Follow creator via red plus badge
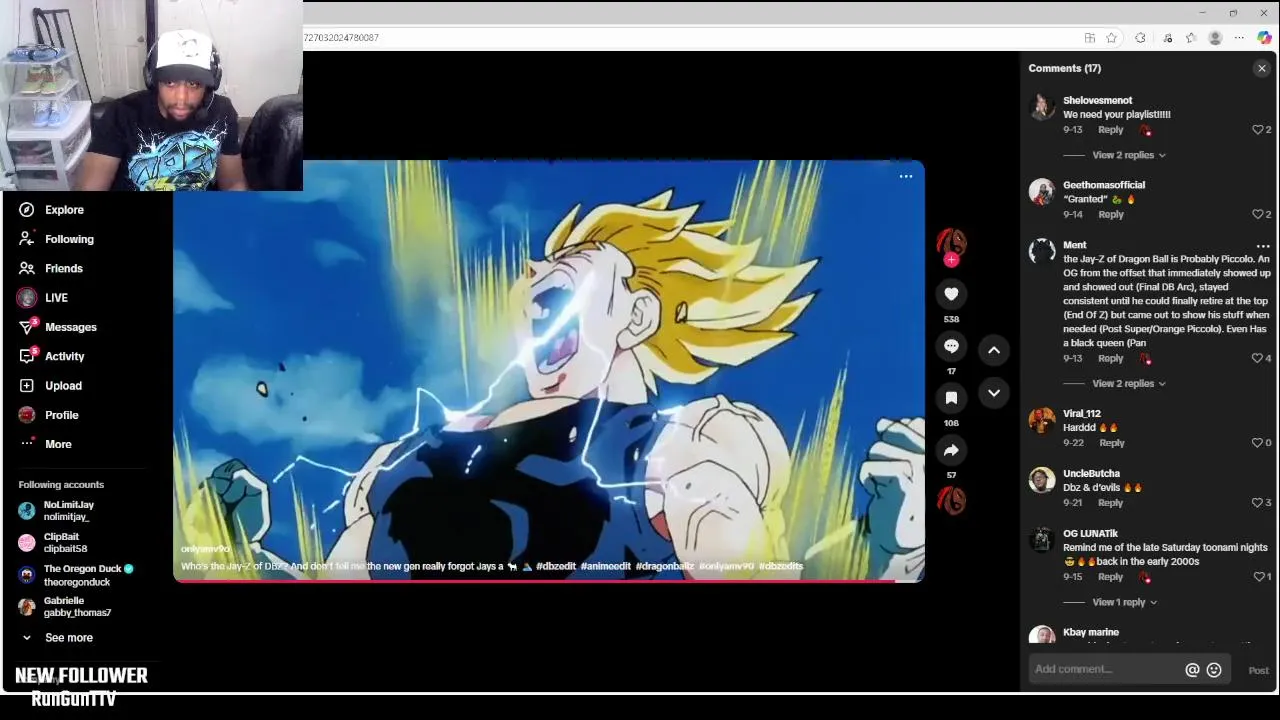 pos(951,260)
